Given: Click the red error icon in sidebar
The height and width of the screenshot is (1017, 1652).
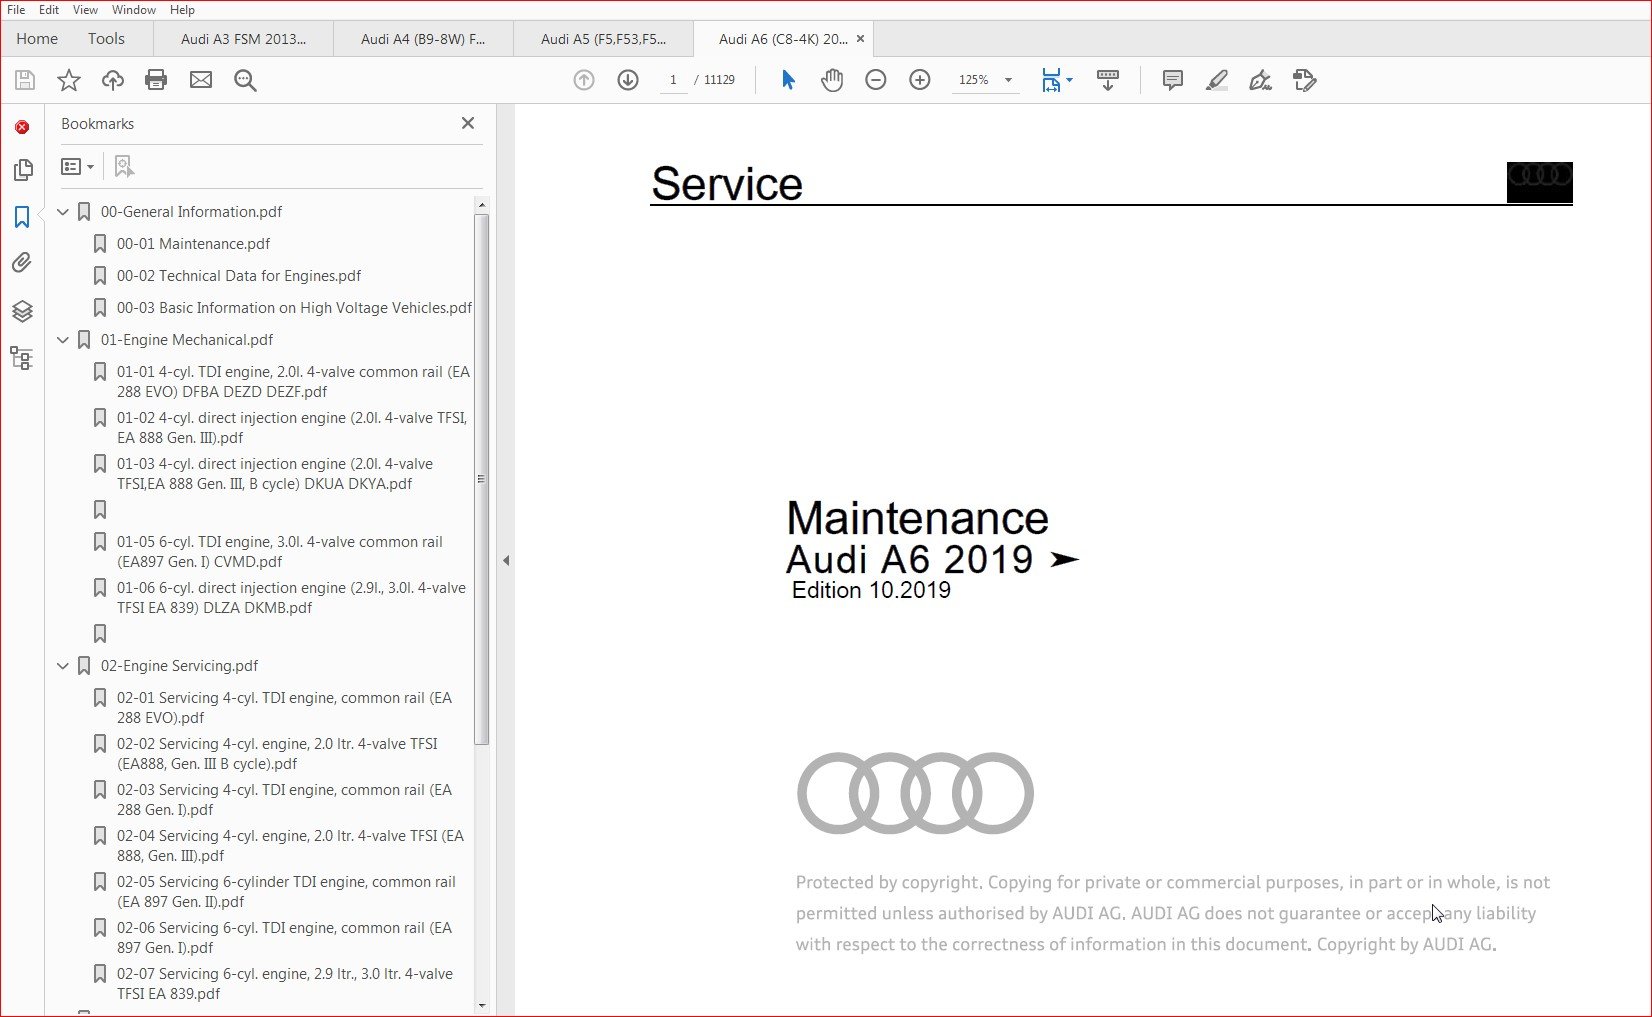Looking at the screenshot, I should point(22,127).
